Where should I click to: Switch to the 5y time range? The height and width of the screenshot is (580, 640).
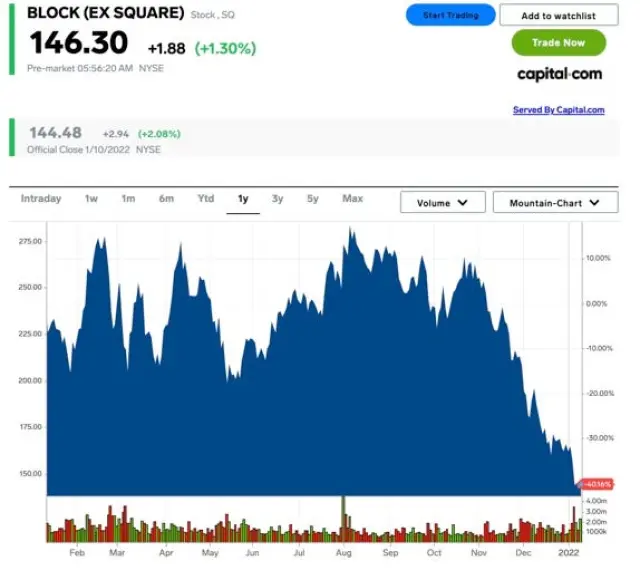pos(313,199)
